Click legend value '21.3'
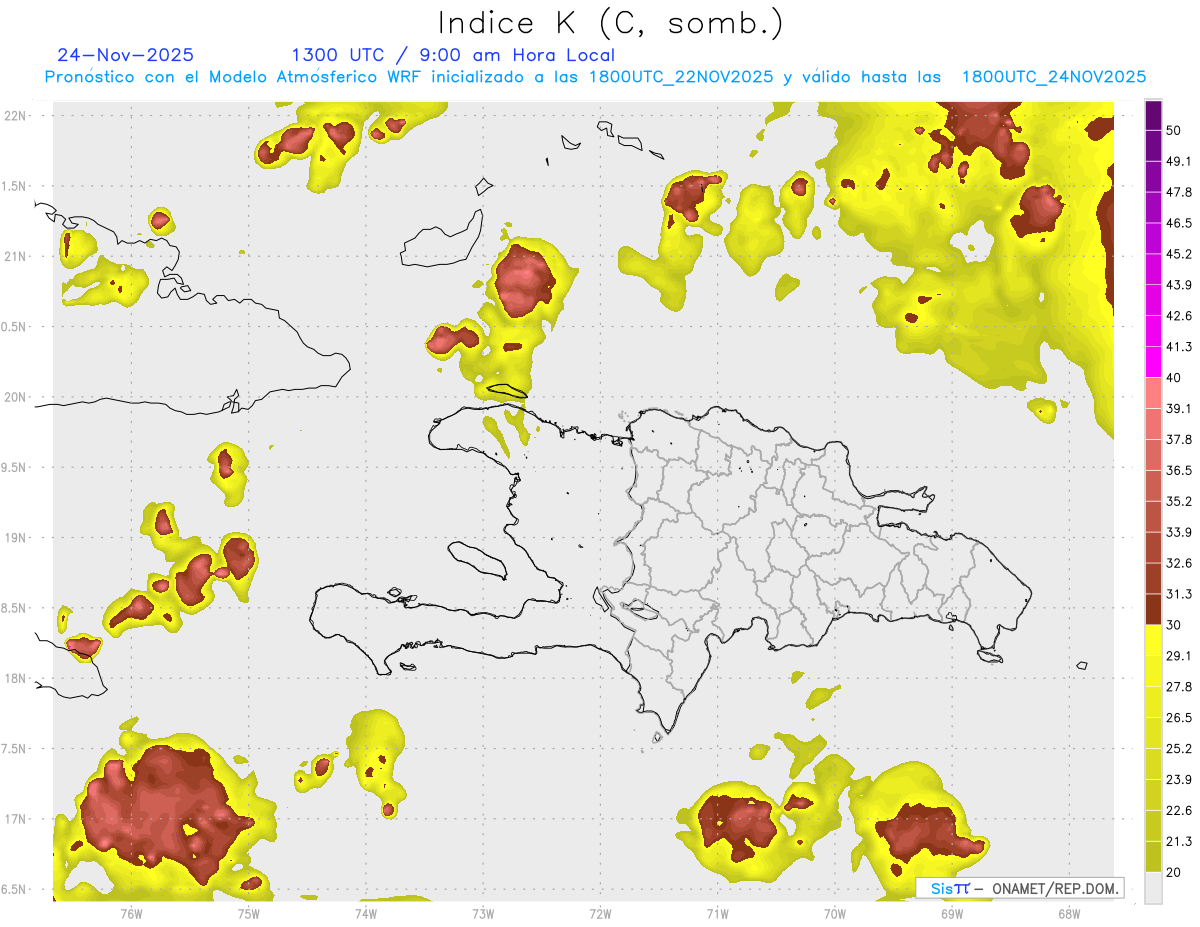The width and height of the screenshot is (1200, 927). (1179, 841)
